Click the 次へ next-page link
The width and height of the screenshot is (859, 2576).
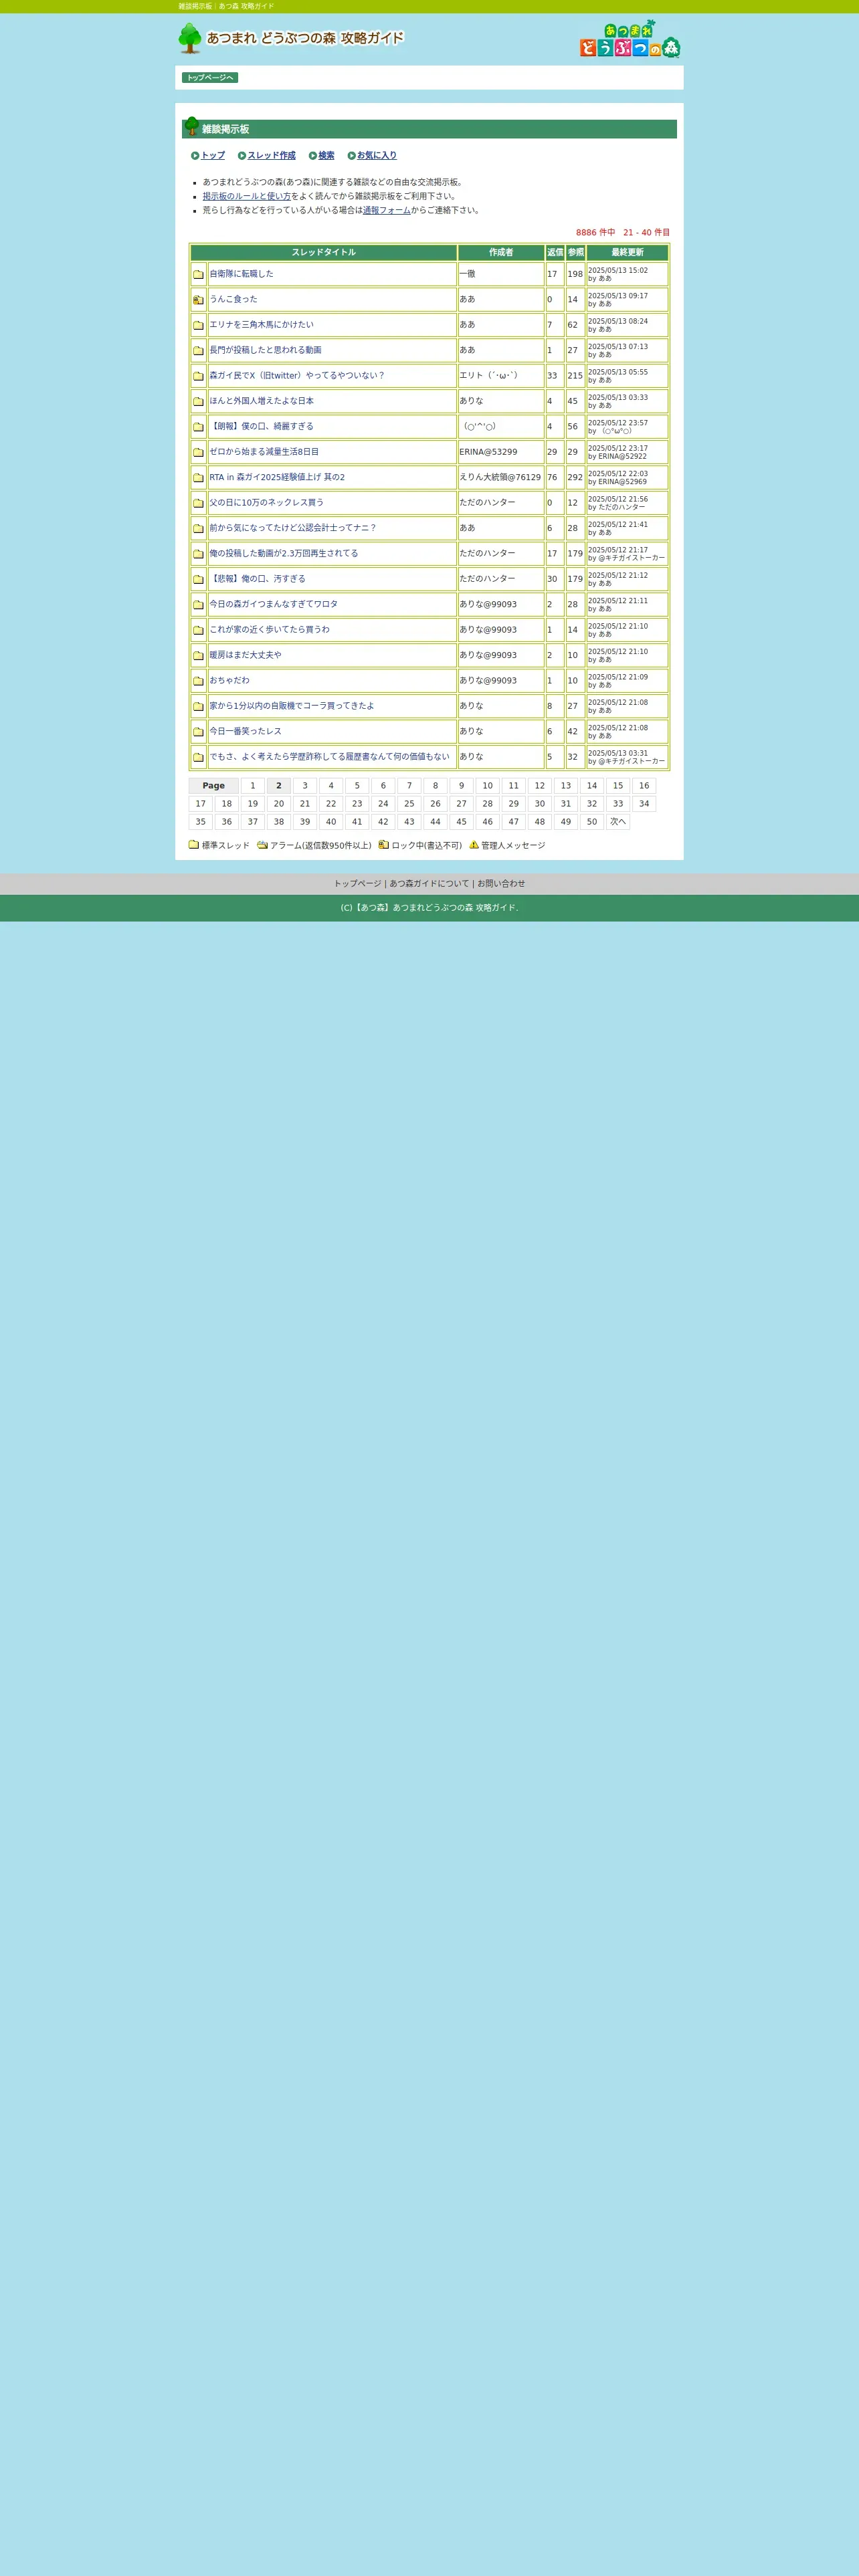[618, 822]
